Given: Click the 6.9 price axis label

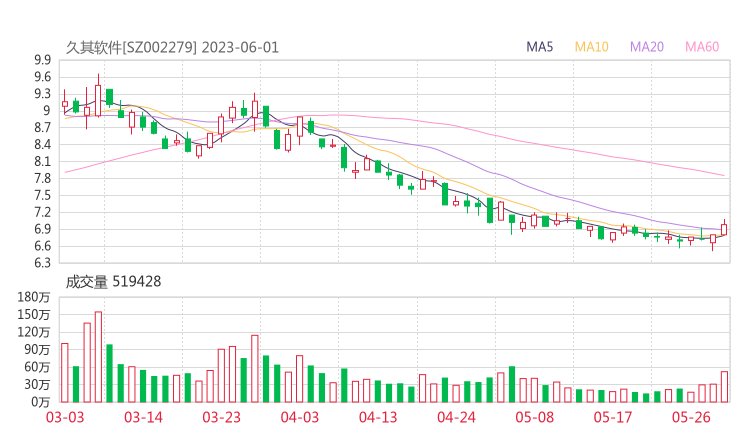Looking at the screenshot, I should pyautogui.click(x=42, y=229).
